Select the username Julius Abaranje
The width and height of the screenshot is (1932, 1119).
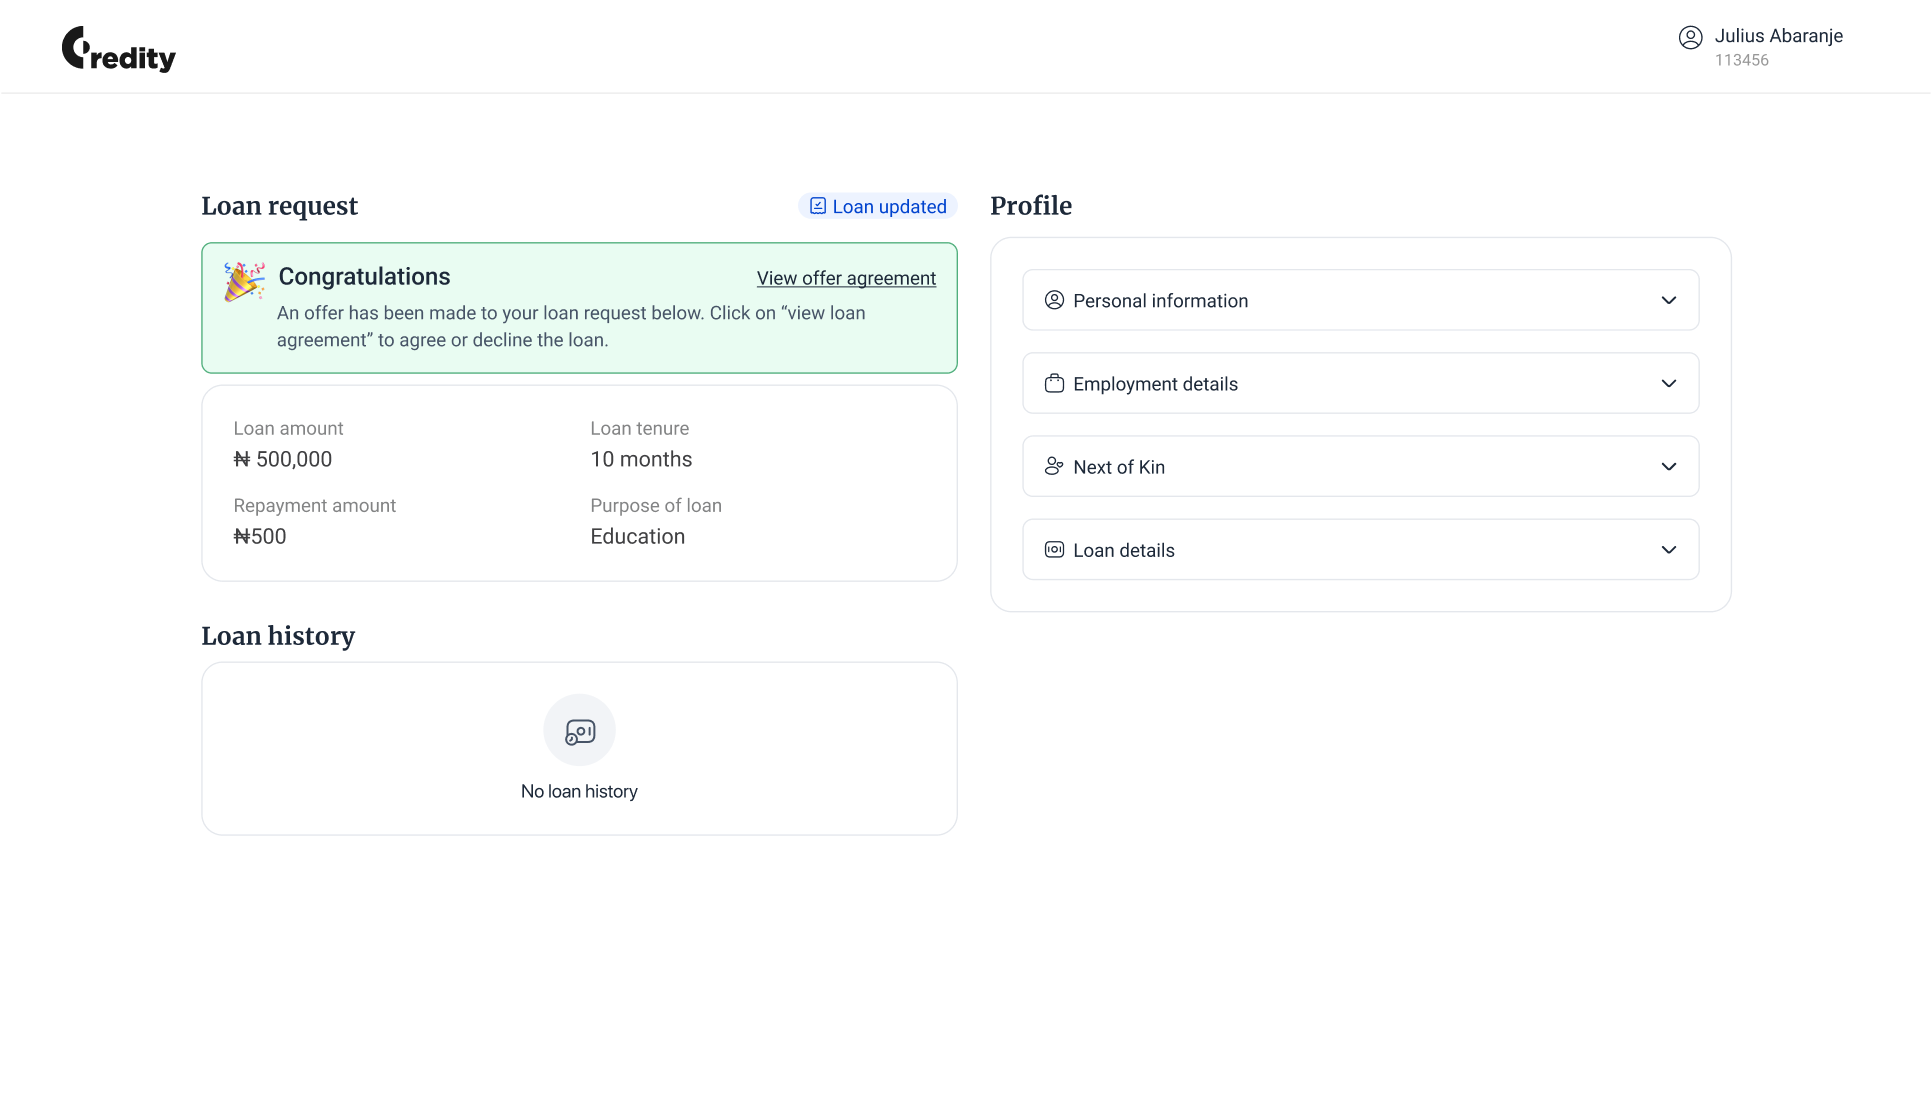1779,36
